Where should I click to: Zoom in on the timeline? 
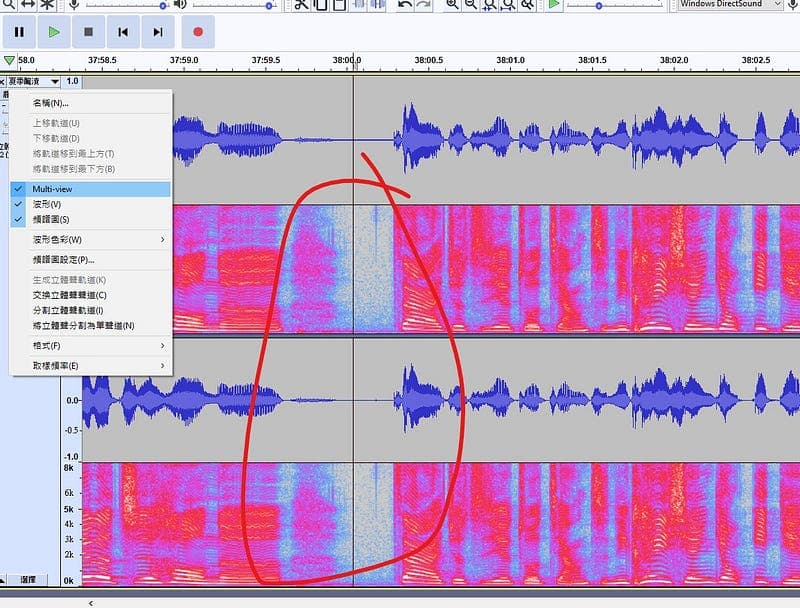coord(452,5)
